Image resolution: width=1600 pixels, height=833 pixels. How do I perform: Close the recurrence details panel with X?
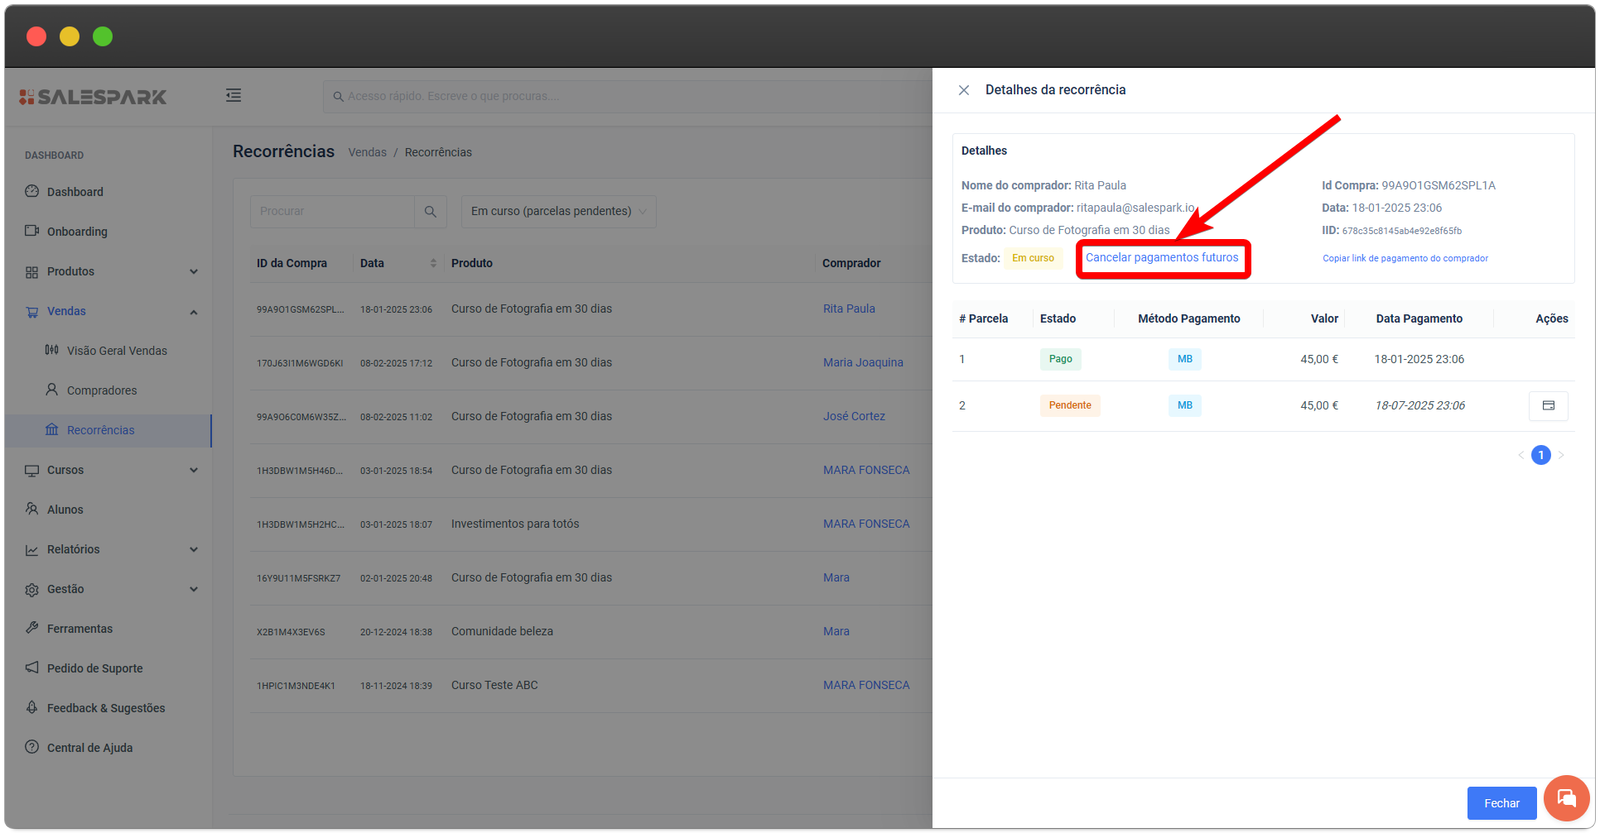click(x=964, y=90)
